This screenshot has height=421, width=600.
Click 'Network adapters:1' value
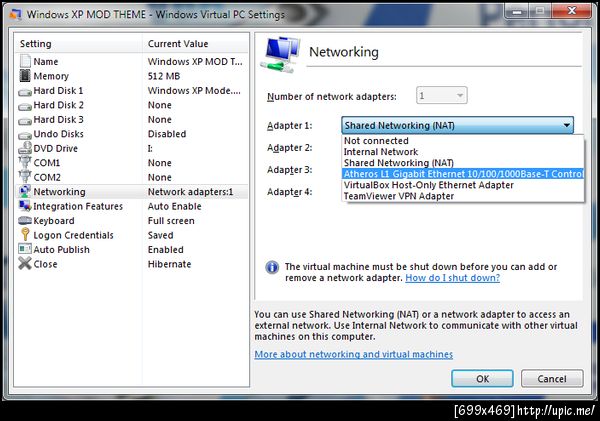[190, 191]
